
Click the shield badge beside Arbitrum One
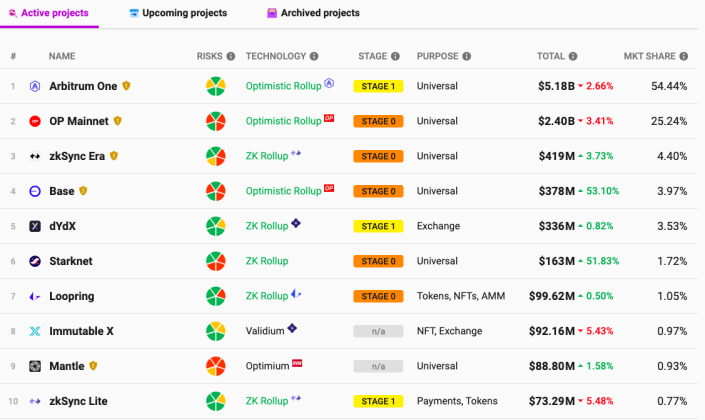126,85
